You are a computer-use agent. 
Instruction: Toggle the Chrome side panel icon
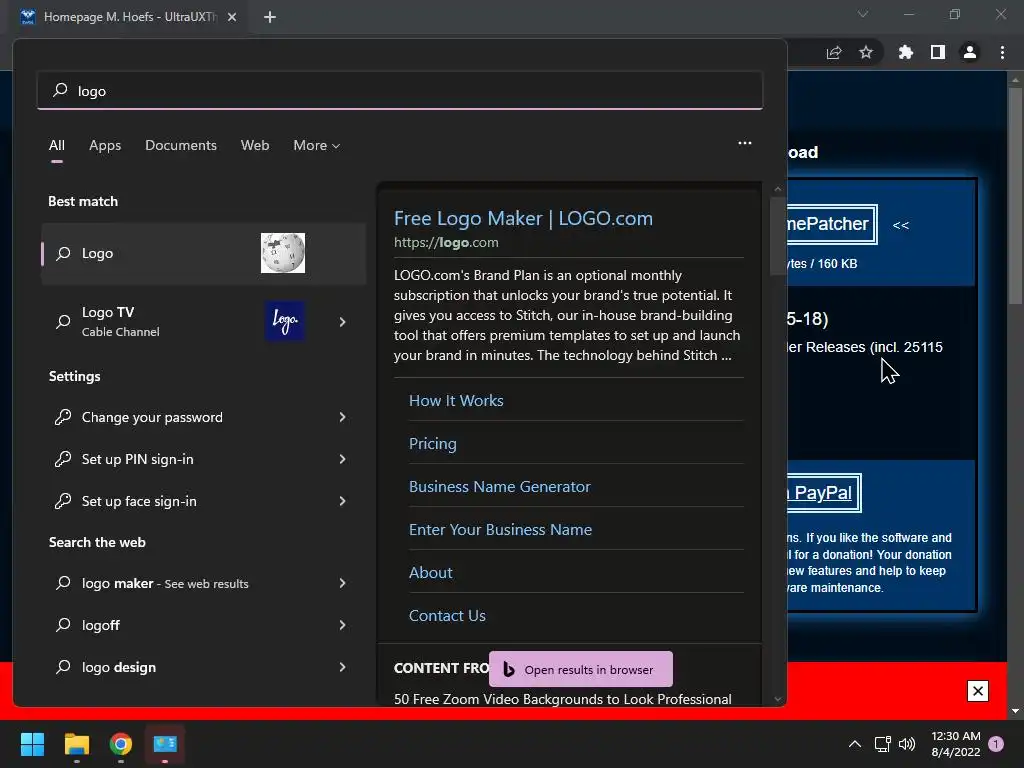pos(938,52)
